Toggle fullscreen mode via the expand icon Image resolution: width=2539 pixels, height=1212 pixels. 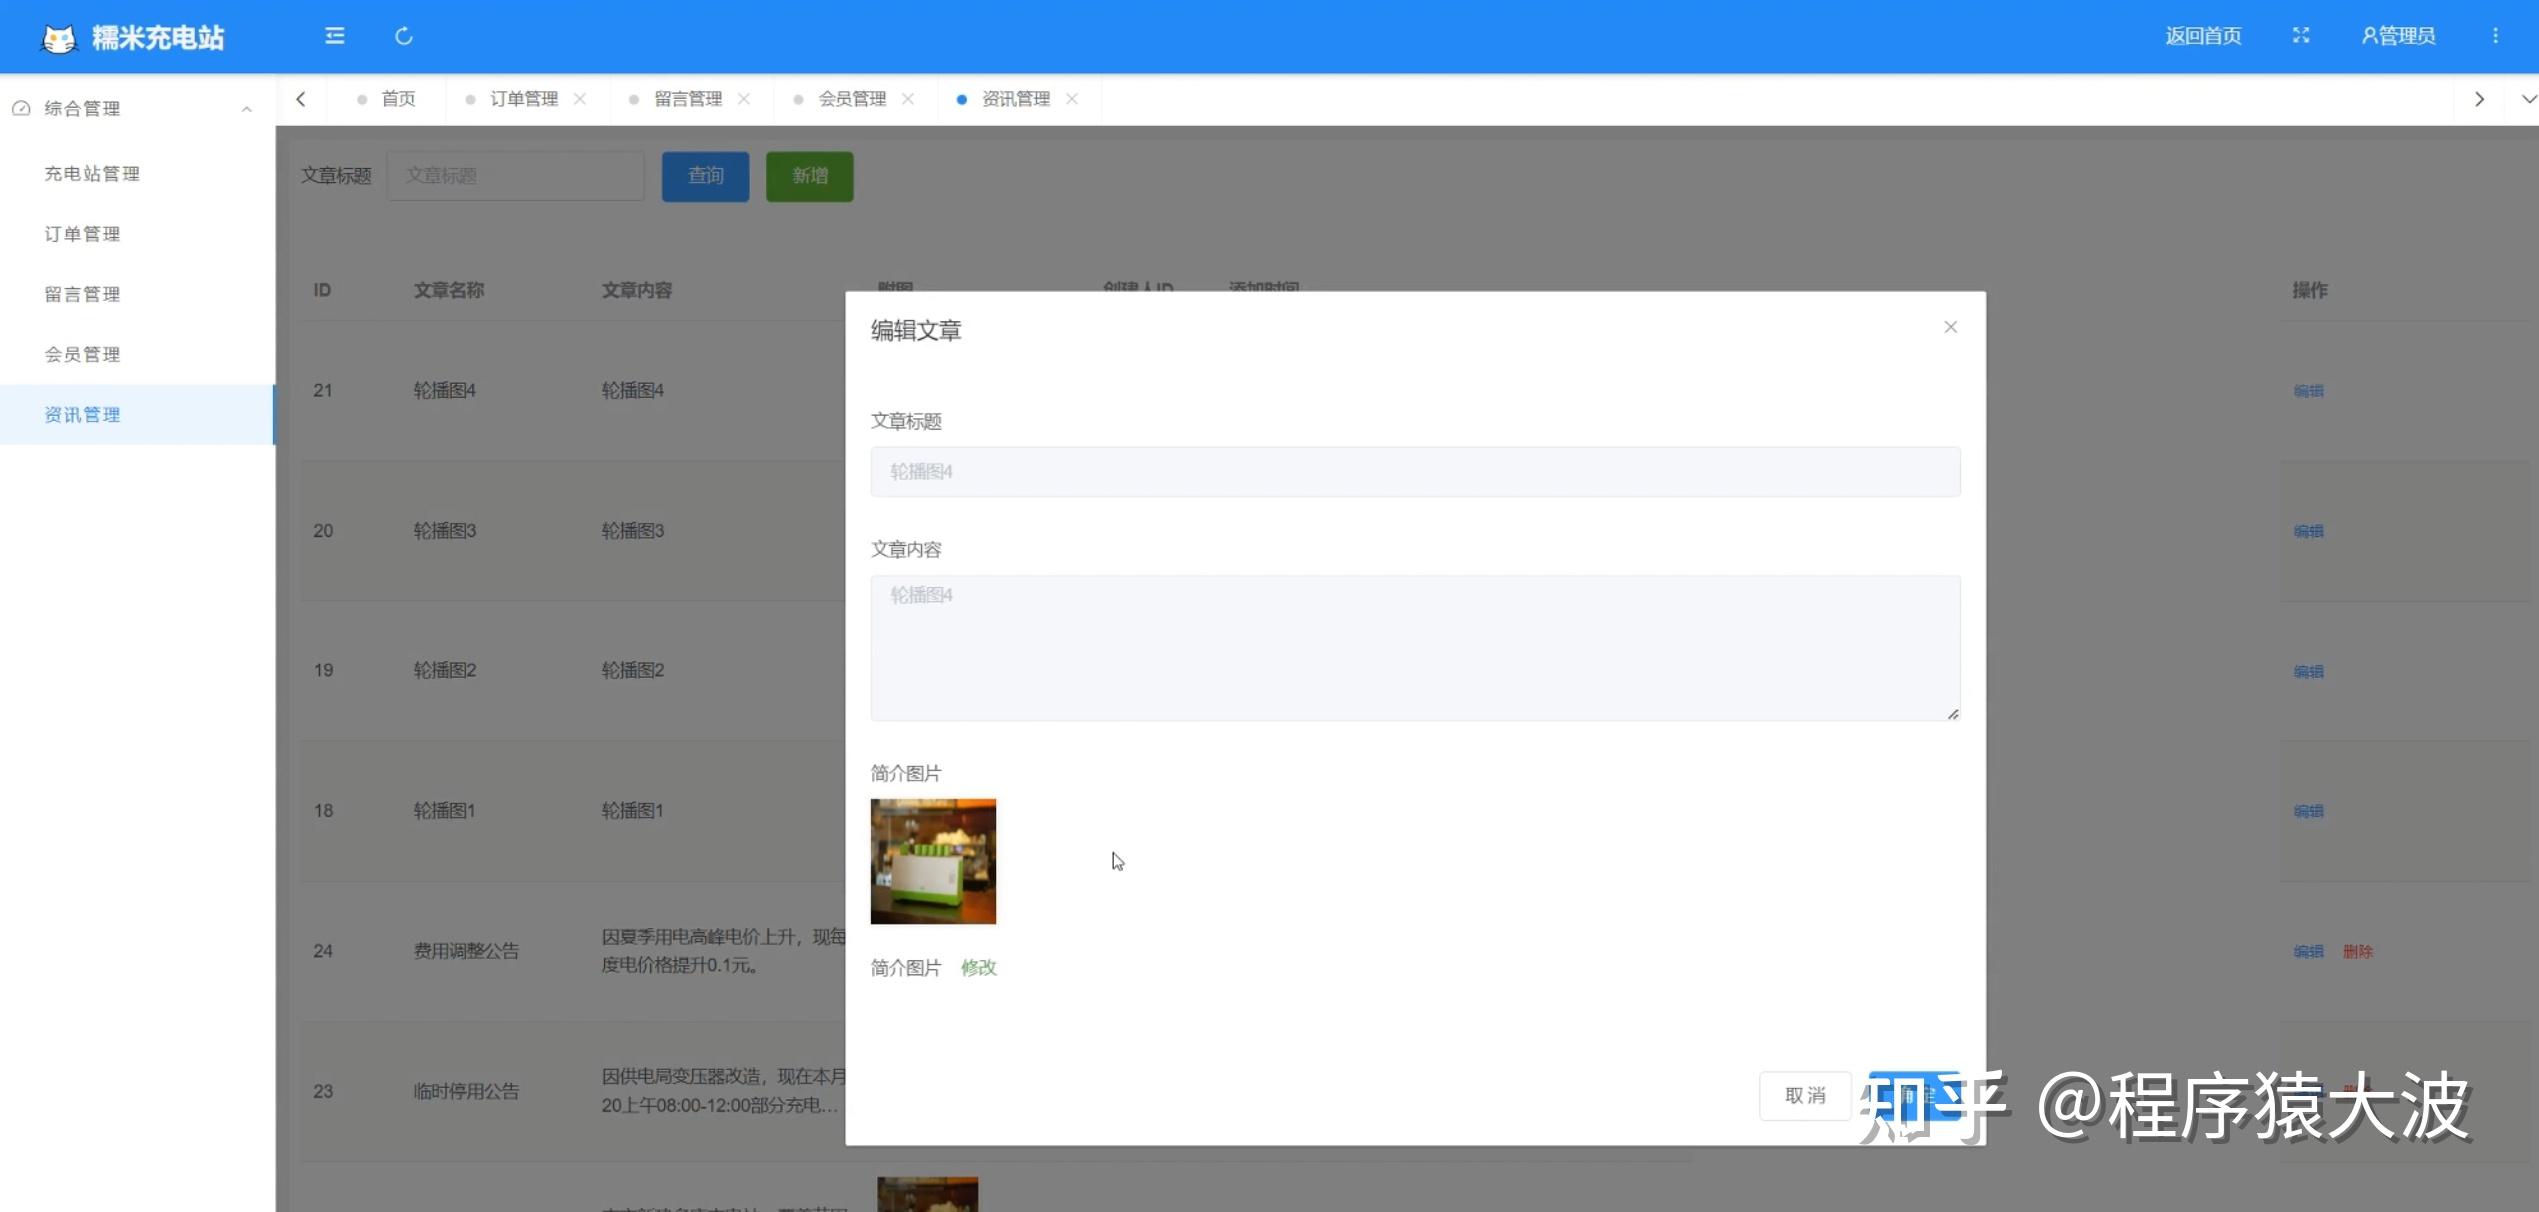point(2301,35)
